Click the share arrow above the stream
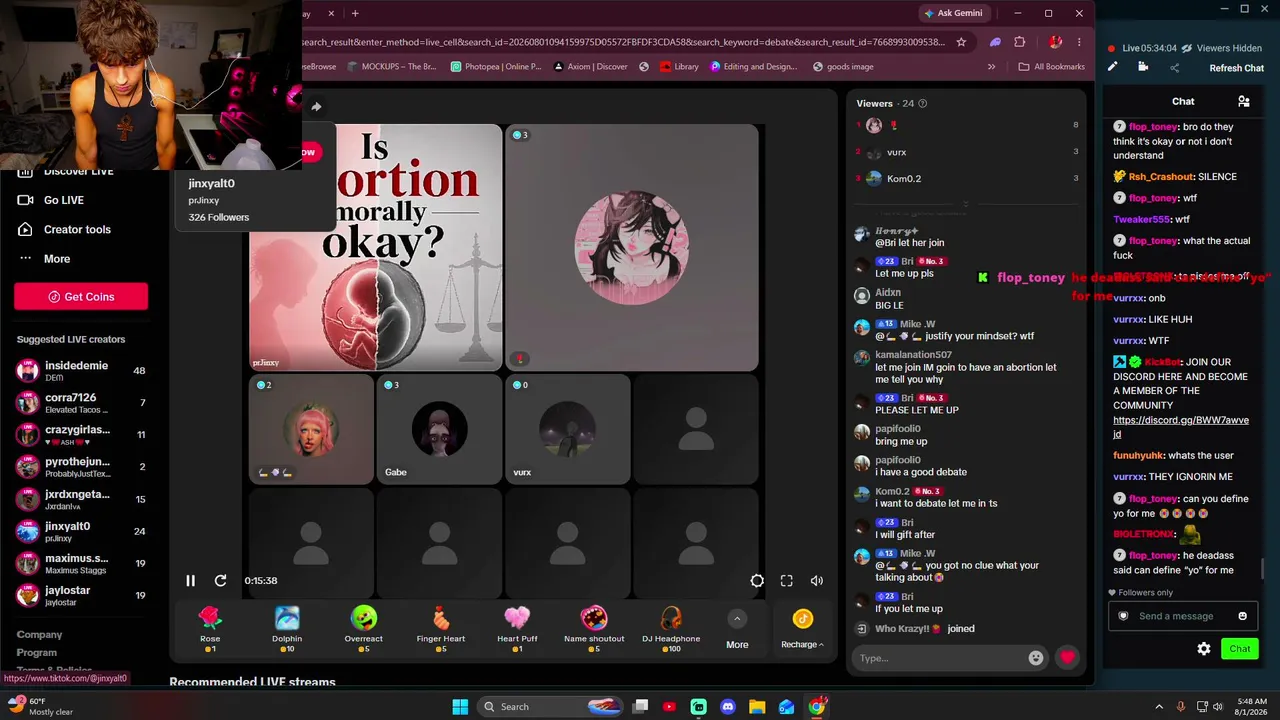 pyautogui.click(x=316, y=107)
